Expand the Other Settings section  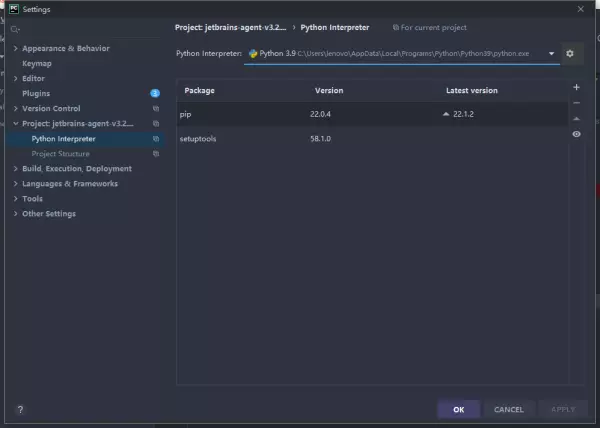click(x=15, y=214)
